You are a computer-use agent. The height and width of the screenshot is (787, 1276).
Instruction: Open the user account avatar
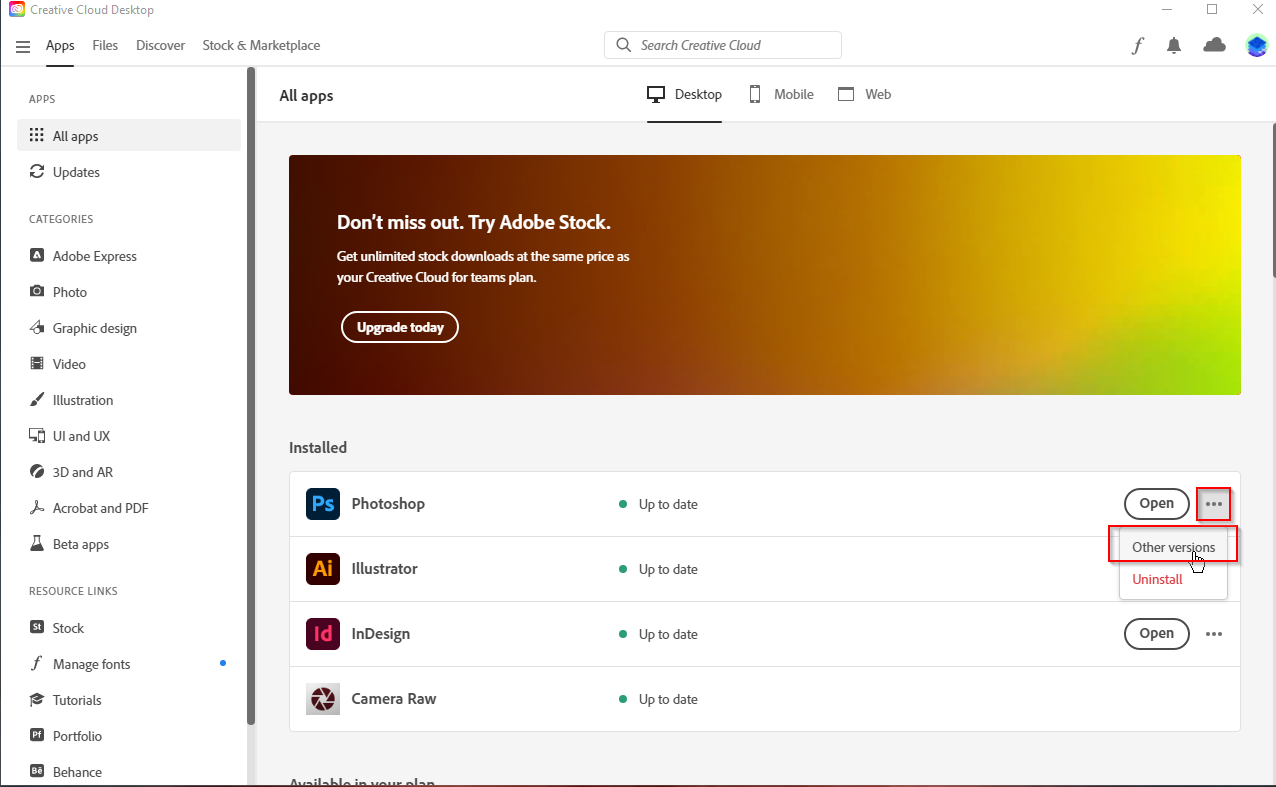pyautogui.click(x=1256, y=45)
